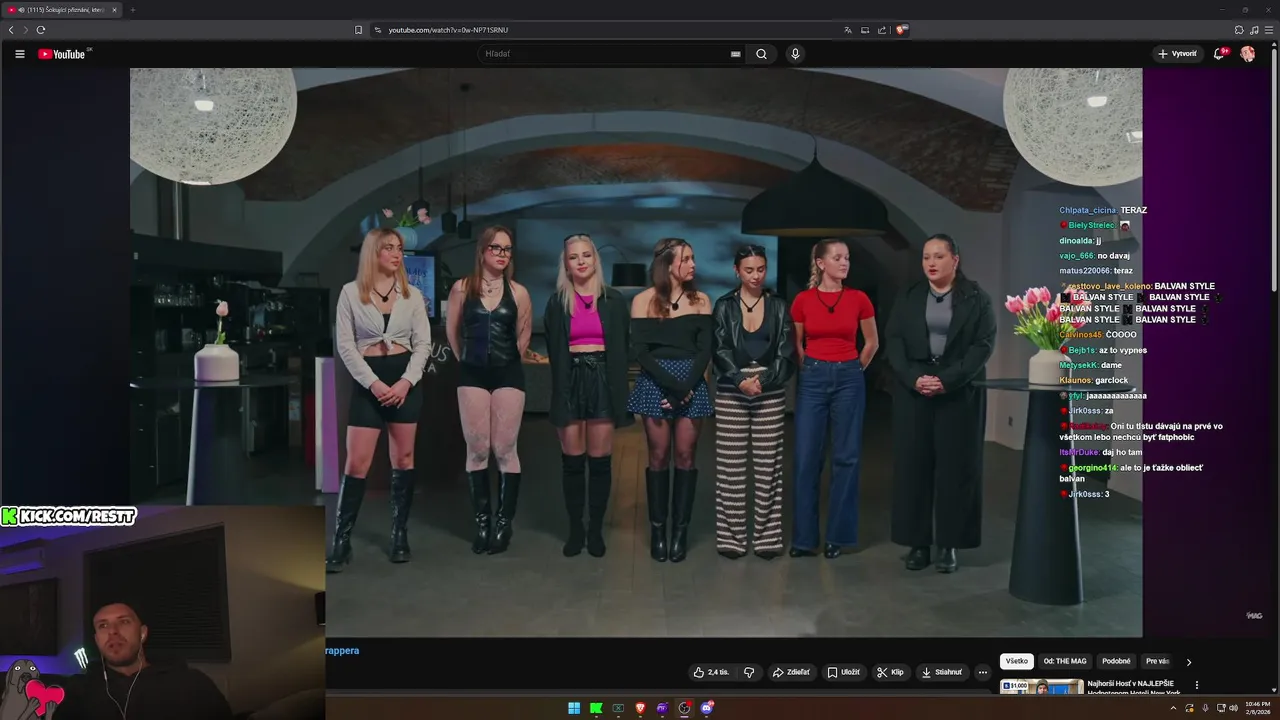Open options for Najhorší Hosť recommended video
Screen dimensions: 1280x720
click(x=1197, y=685)
